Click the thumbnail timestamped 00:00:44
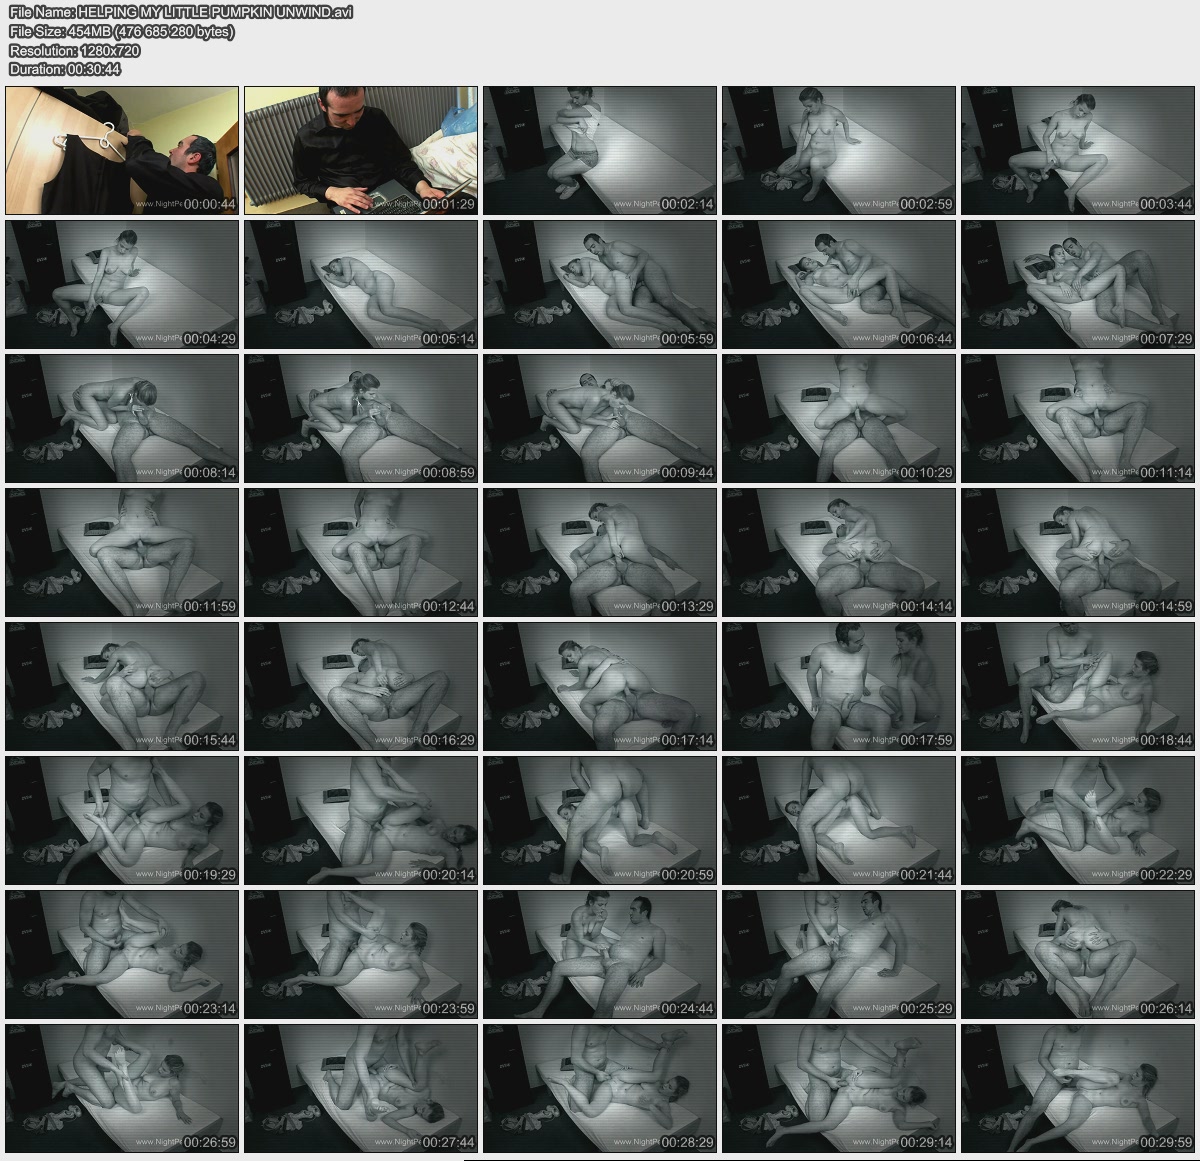The height and width of the screenshot is (1161, 1200). [x=122, y=150]
